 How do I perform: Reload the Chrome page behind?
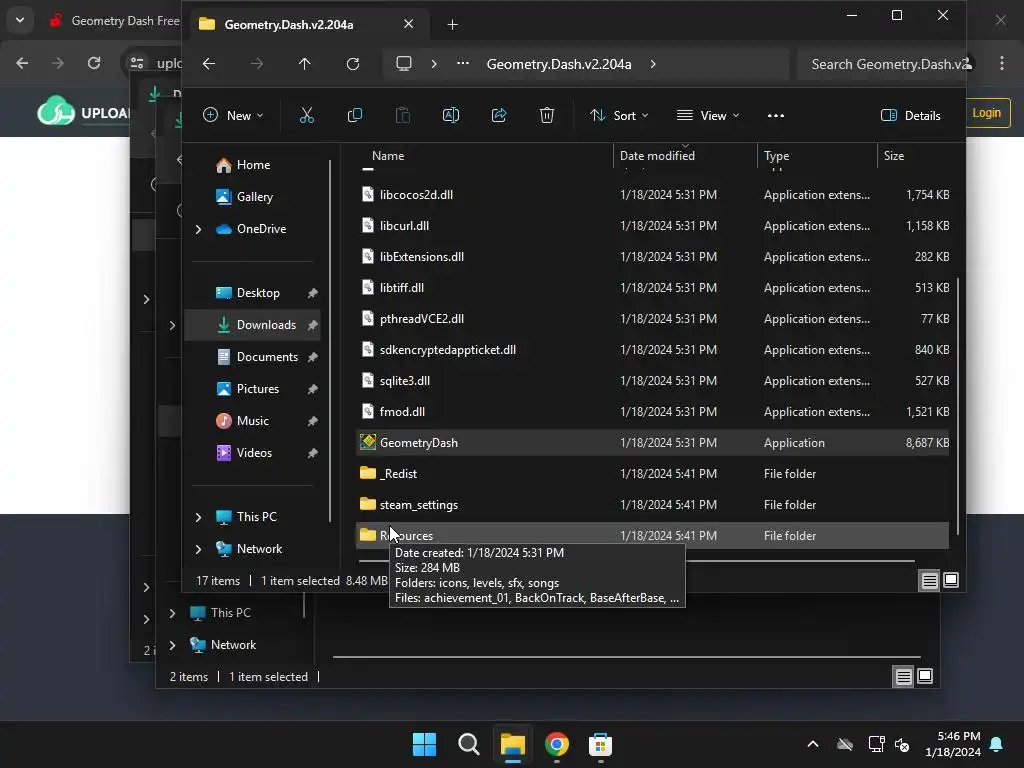click(94, 63)
